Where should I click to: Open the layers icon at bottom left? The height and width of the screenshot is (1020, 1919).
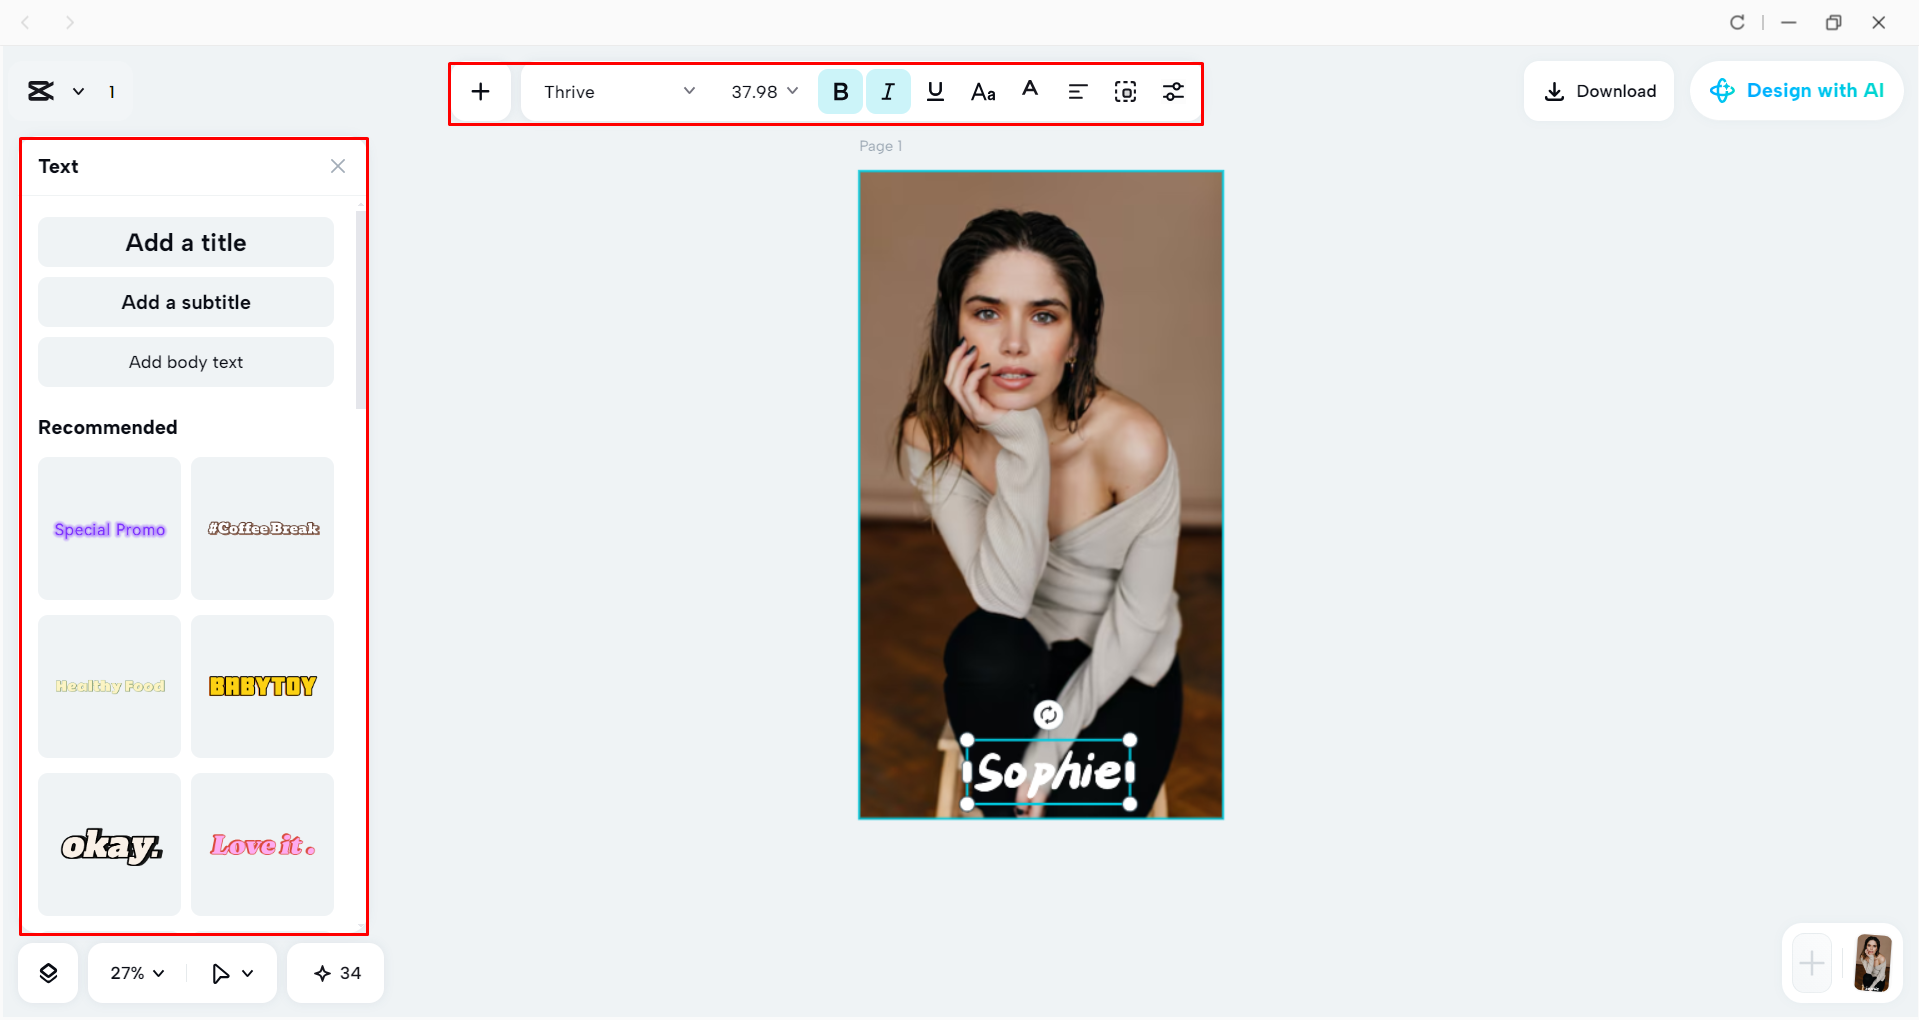click(x=47, y=972)
